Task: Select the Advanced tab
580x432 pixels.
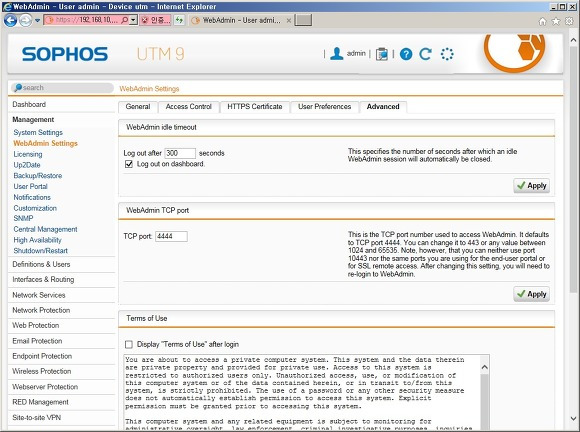Action: (383, 107)
